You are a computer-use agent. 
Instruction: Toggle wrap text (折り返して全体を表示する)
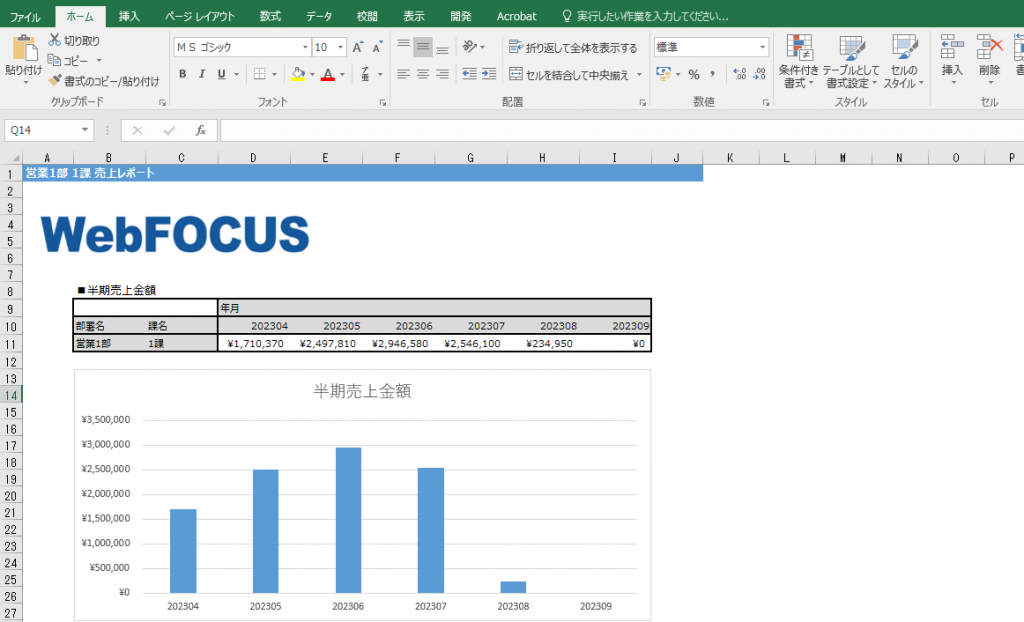point(573,47)
